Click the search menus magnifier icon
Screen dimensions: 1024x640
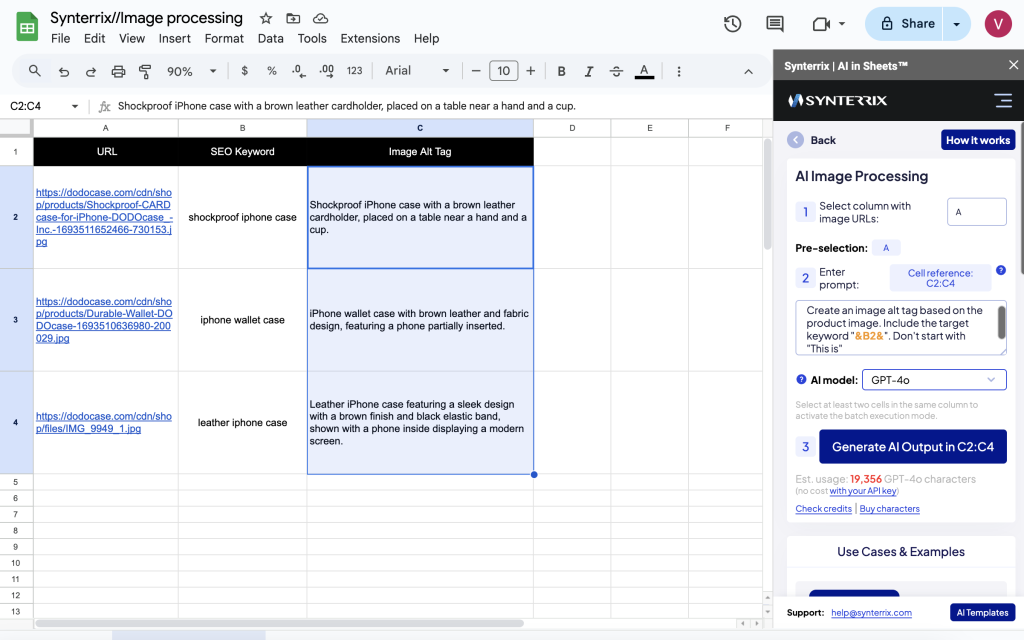click(x=35, y=71)
